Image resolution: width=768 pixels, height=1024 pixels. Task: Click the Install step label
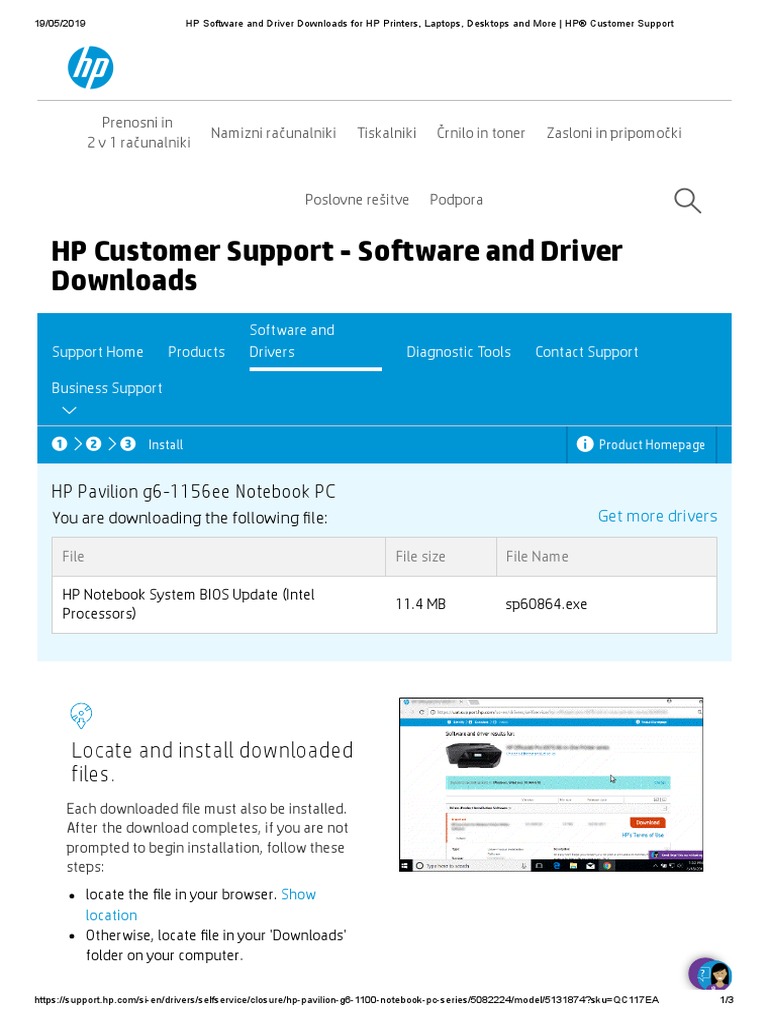(x=165, y=445)
